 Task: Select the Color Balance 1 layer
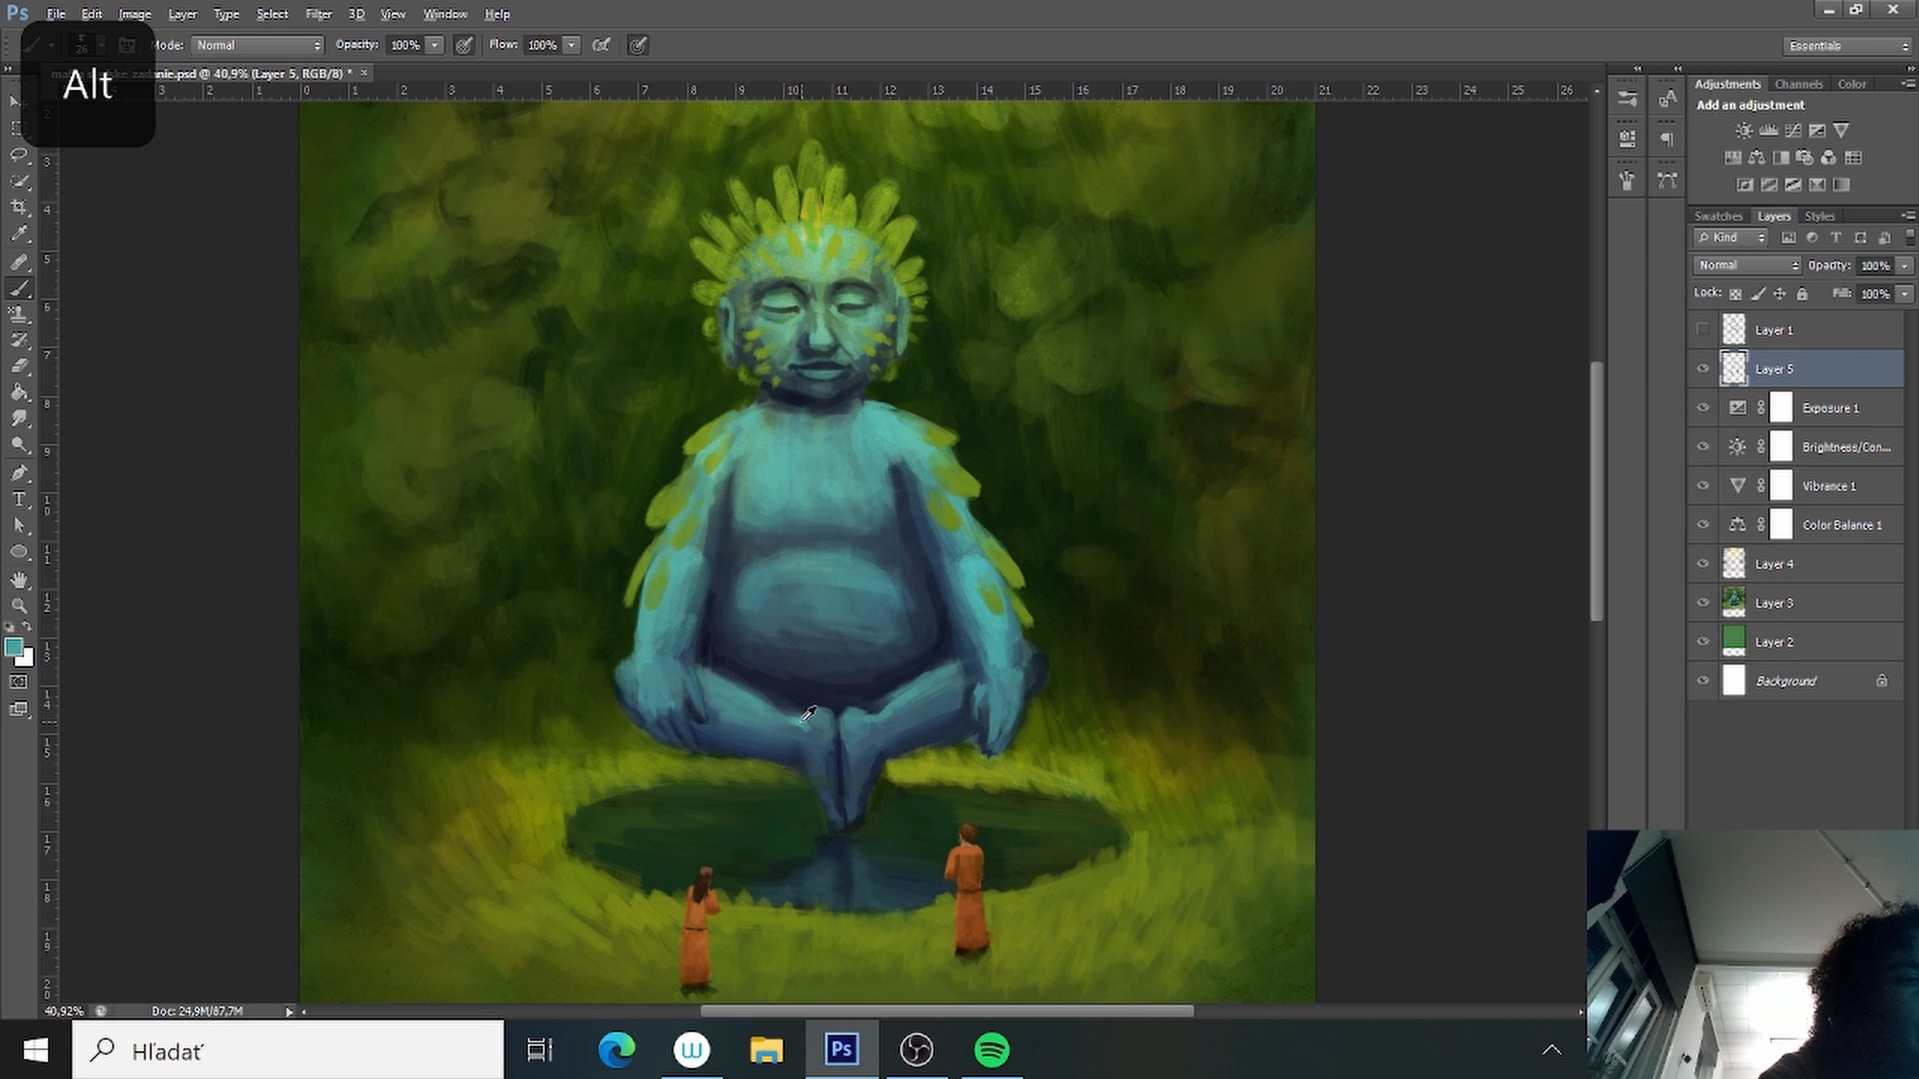pyautogui.click(x=1841, y=525)
